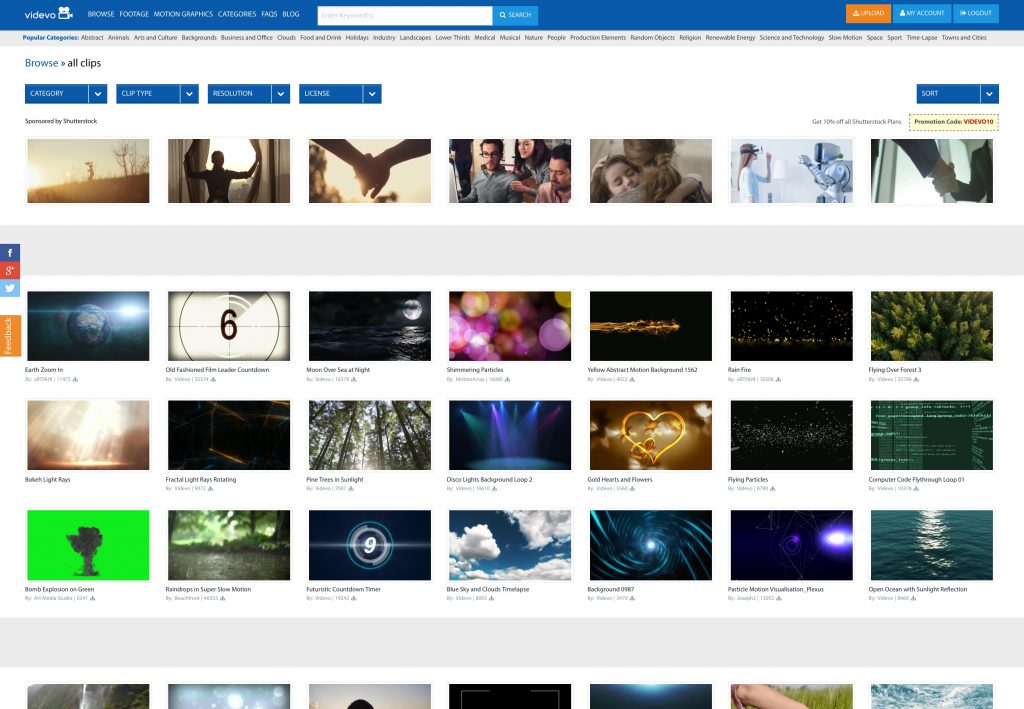Open the Browse menu
Image resolution: width=1024 pixels, height=709 pixels.
click(101, 14)
